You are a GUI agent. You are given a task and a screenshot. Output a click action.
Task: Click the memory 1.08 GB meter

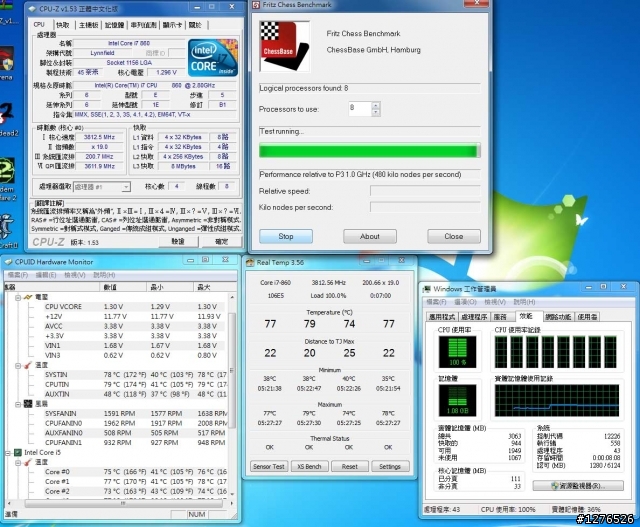[x=457, y=400]
